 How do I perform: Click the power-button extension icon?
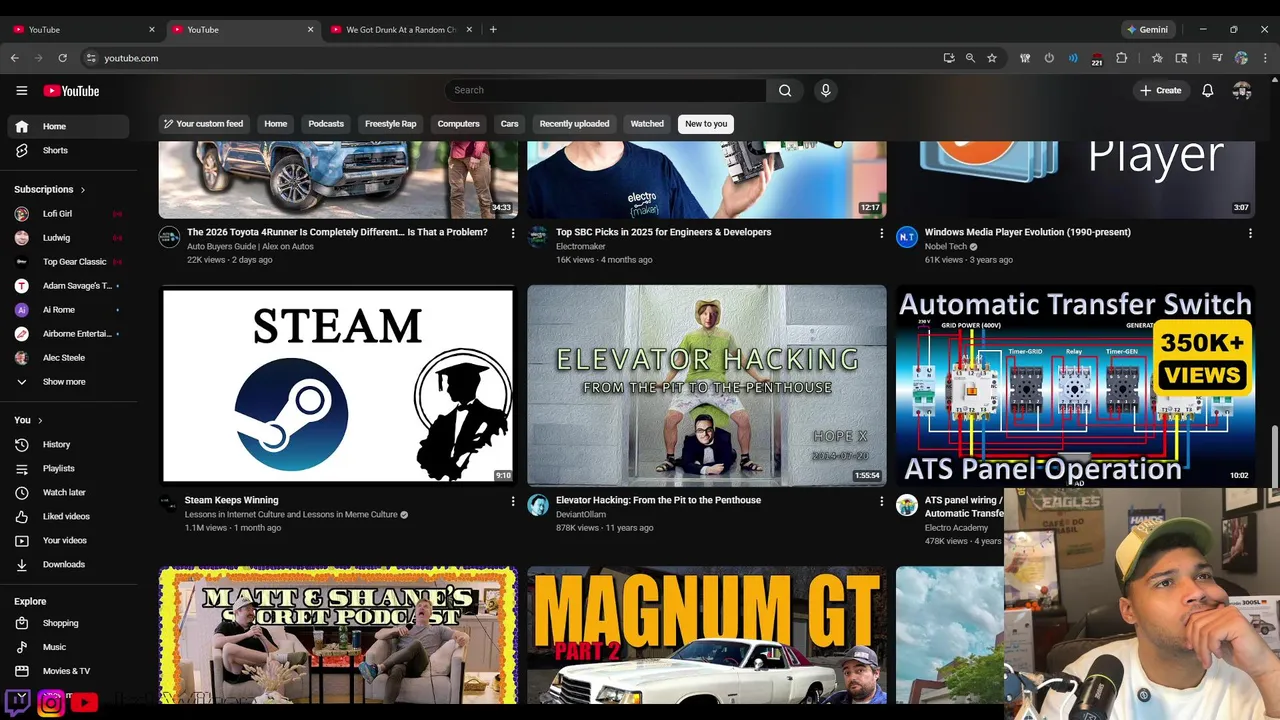click(x=1049, y=58)
